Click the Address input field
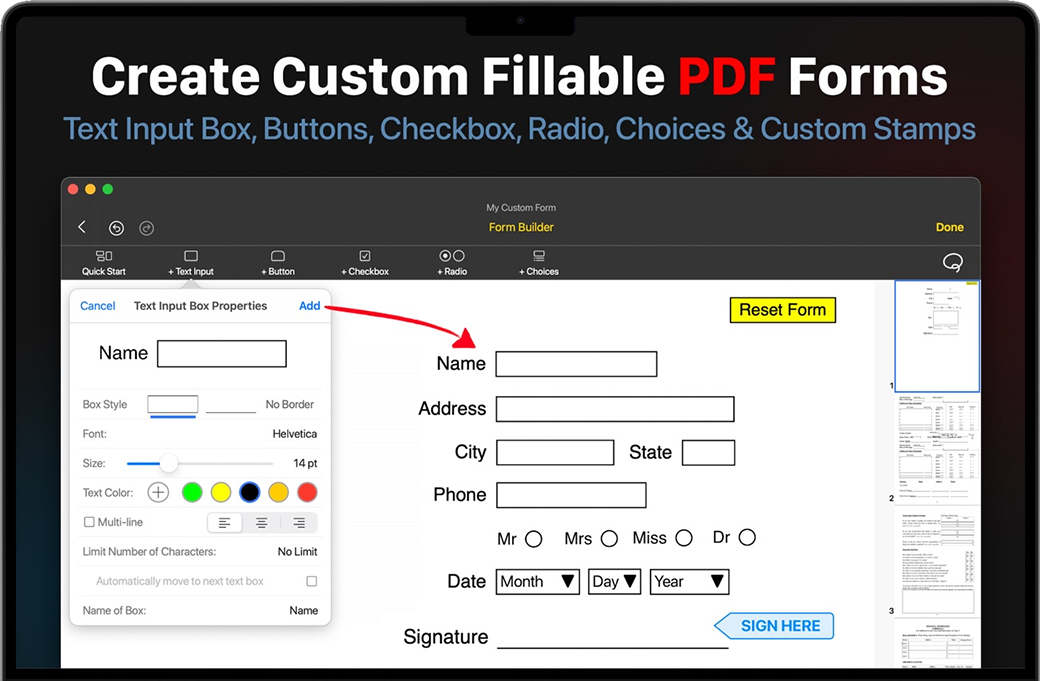This screenshot has width=1040, height=681. click(615, 409)
